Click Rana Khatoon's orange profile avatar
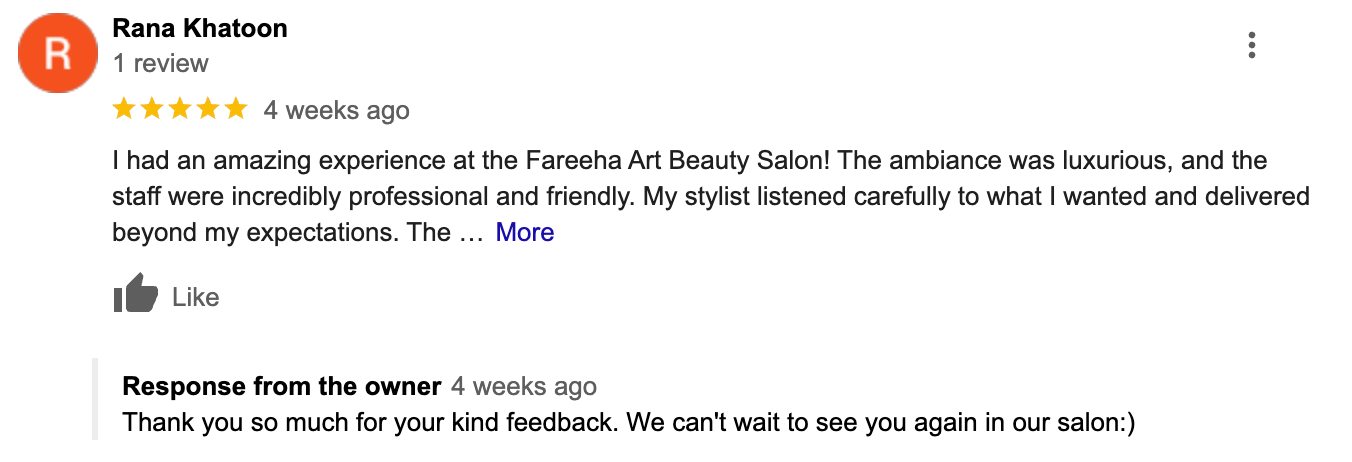The width and height of the screenshot is (1352, 462). (58, 54)
